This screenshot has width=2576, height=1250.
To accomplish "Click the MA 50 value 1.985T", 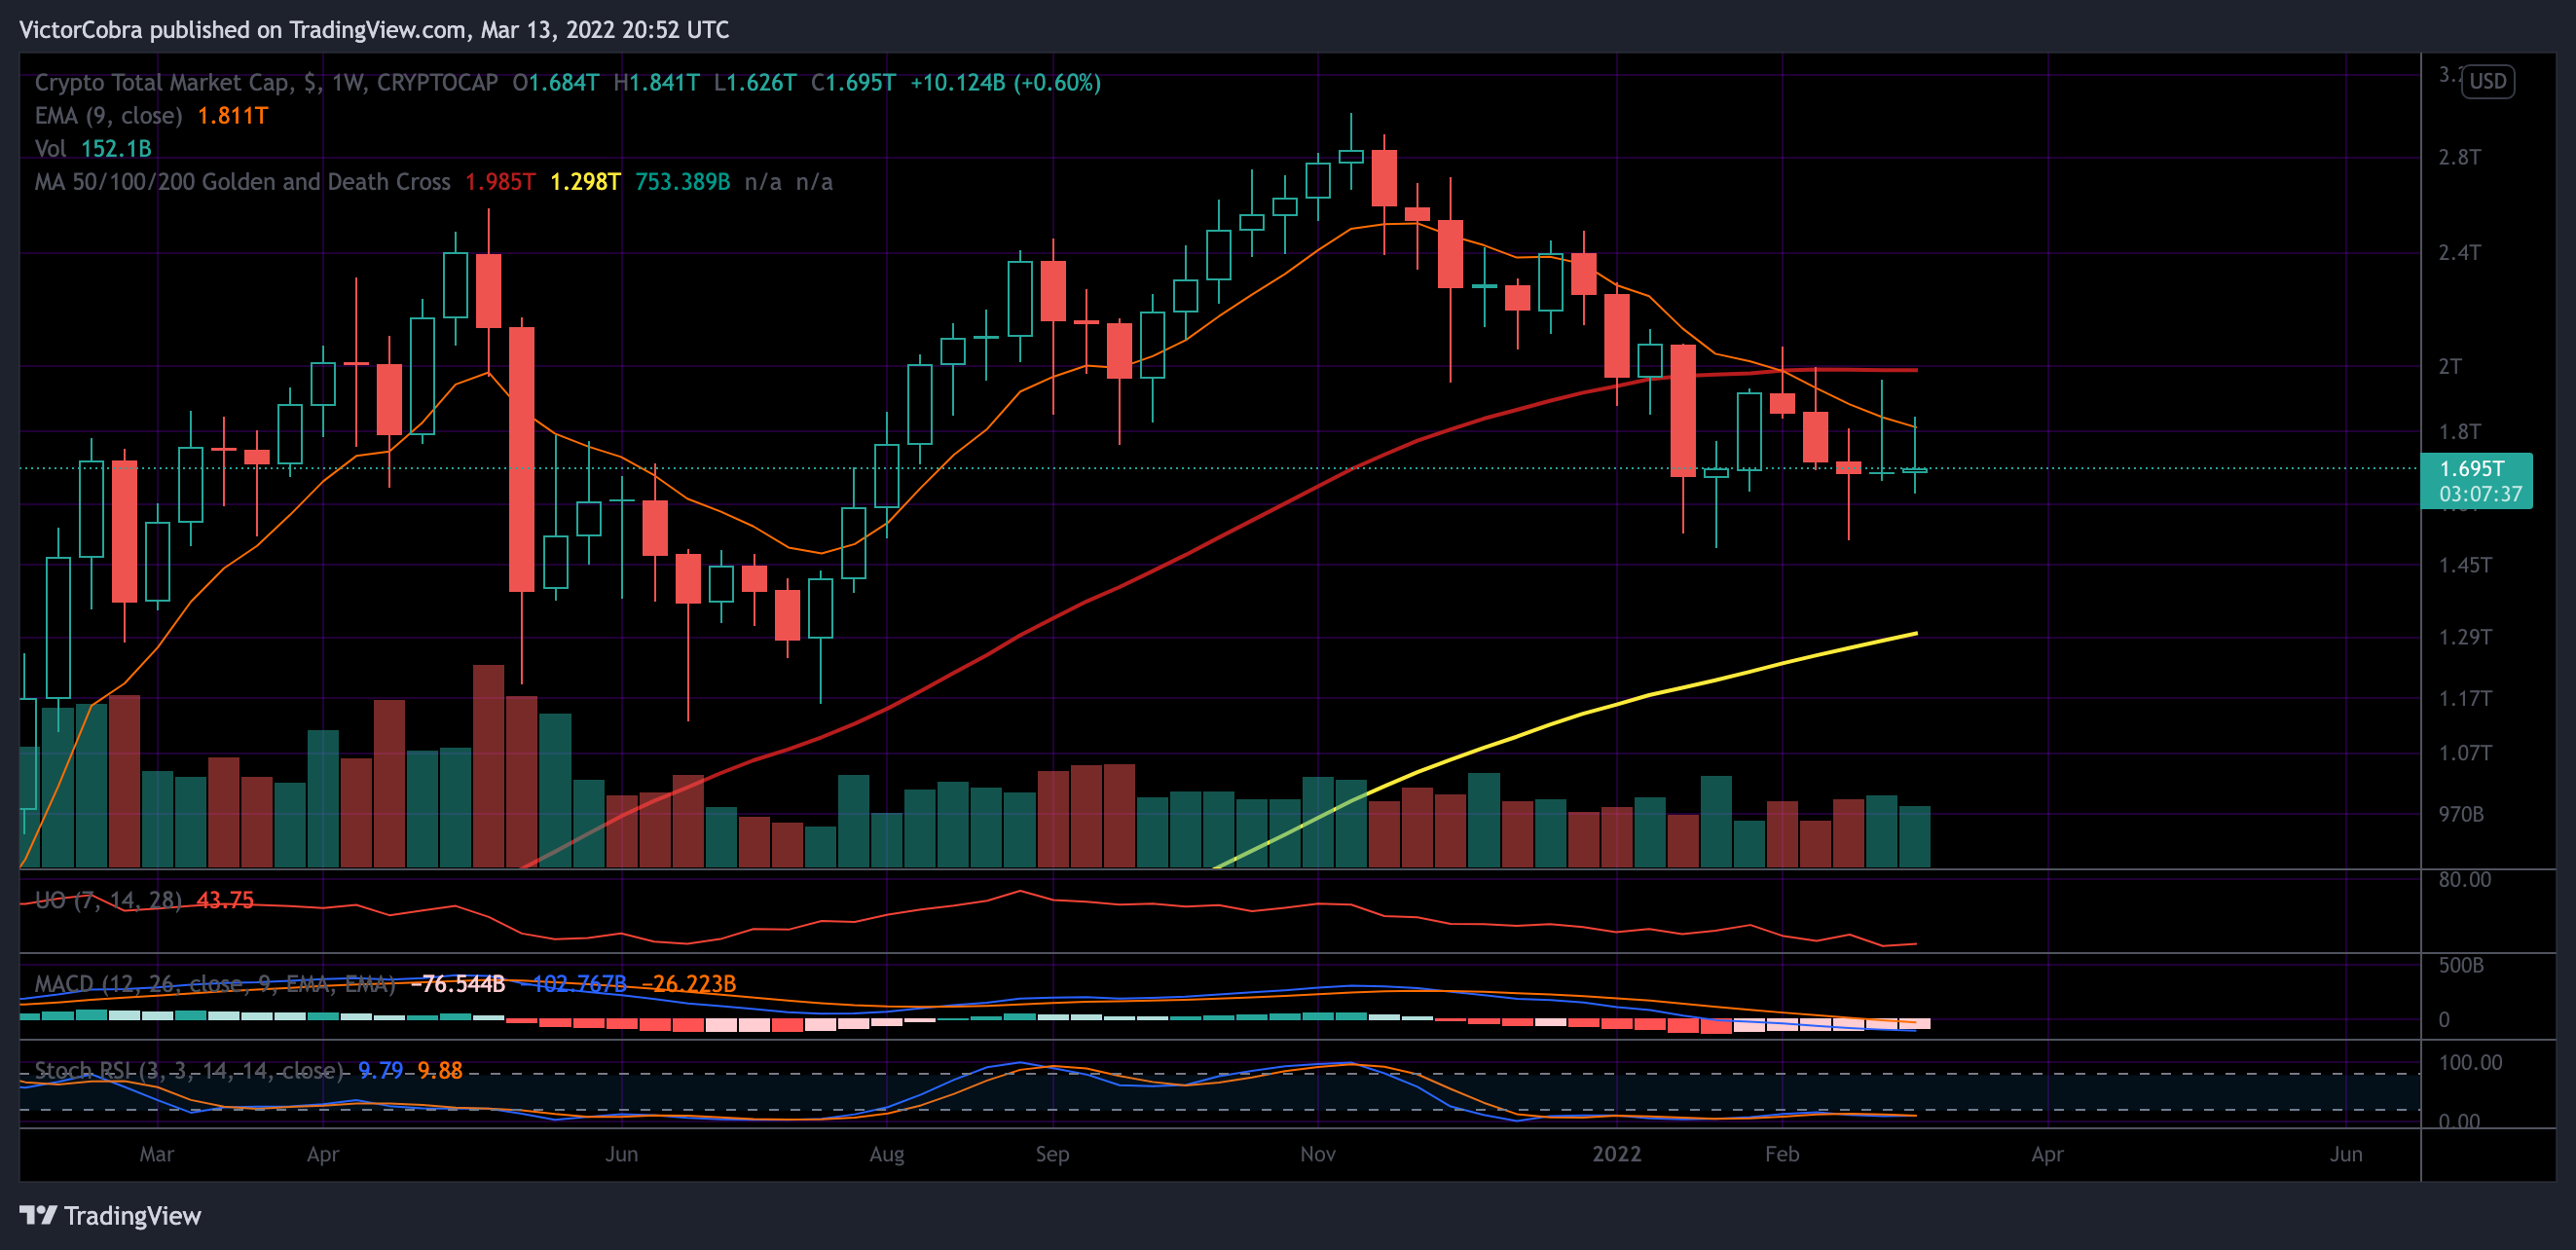I will pos(500,181).
